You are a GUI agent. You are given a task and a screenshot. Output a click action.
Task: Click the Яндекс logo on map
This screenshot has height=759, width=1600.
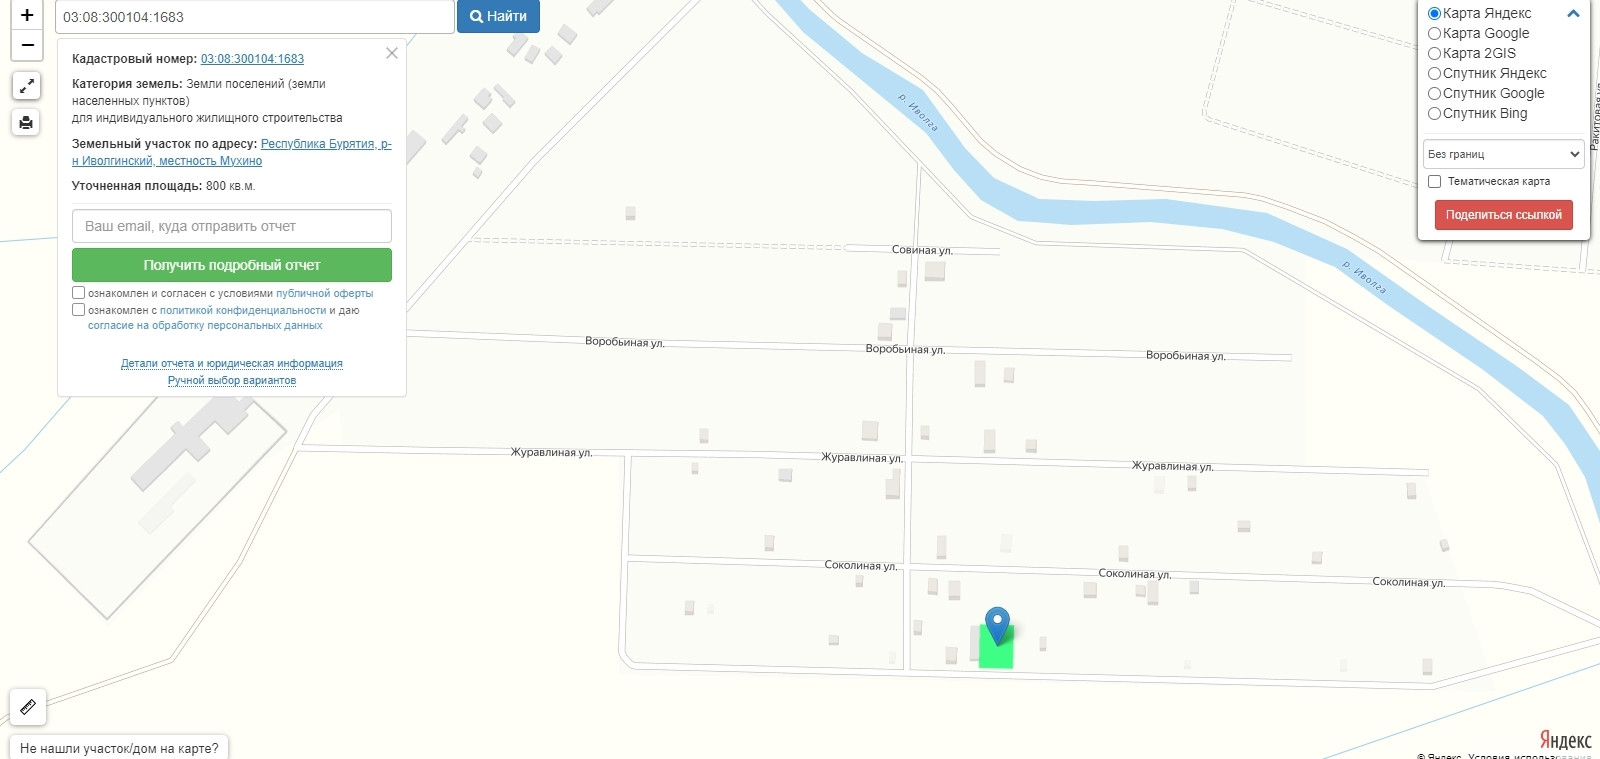click(1565, 740)
